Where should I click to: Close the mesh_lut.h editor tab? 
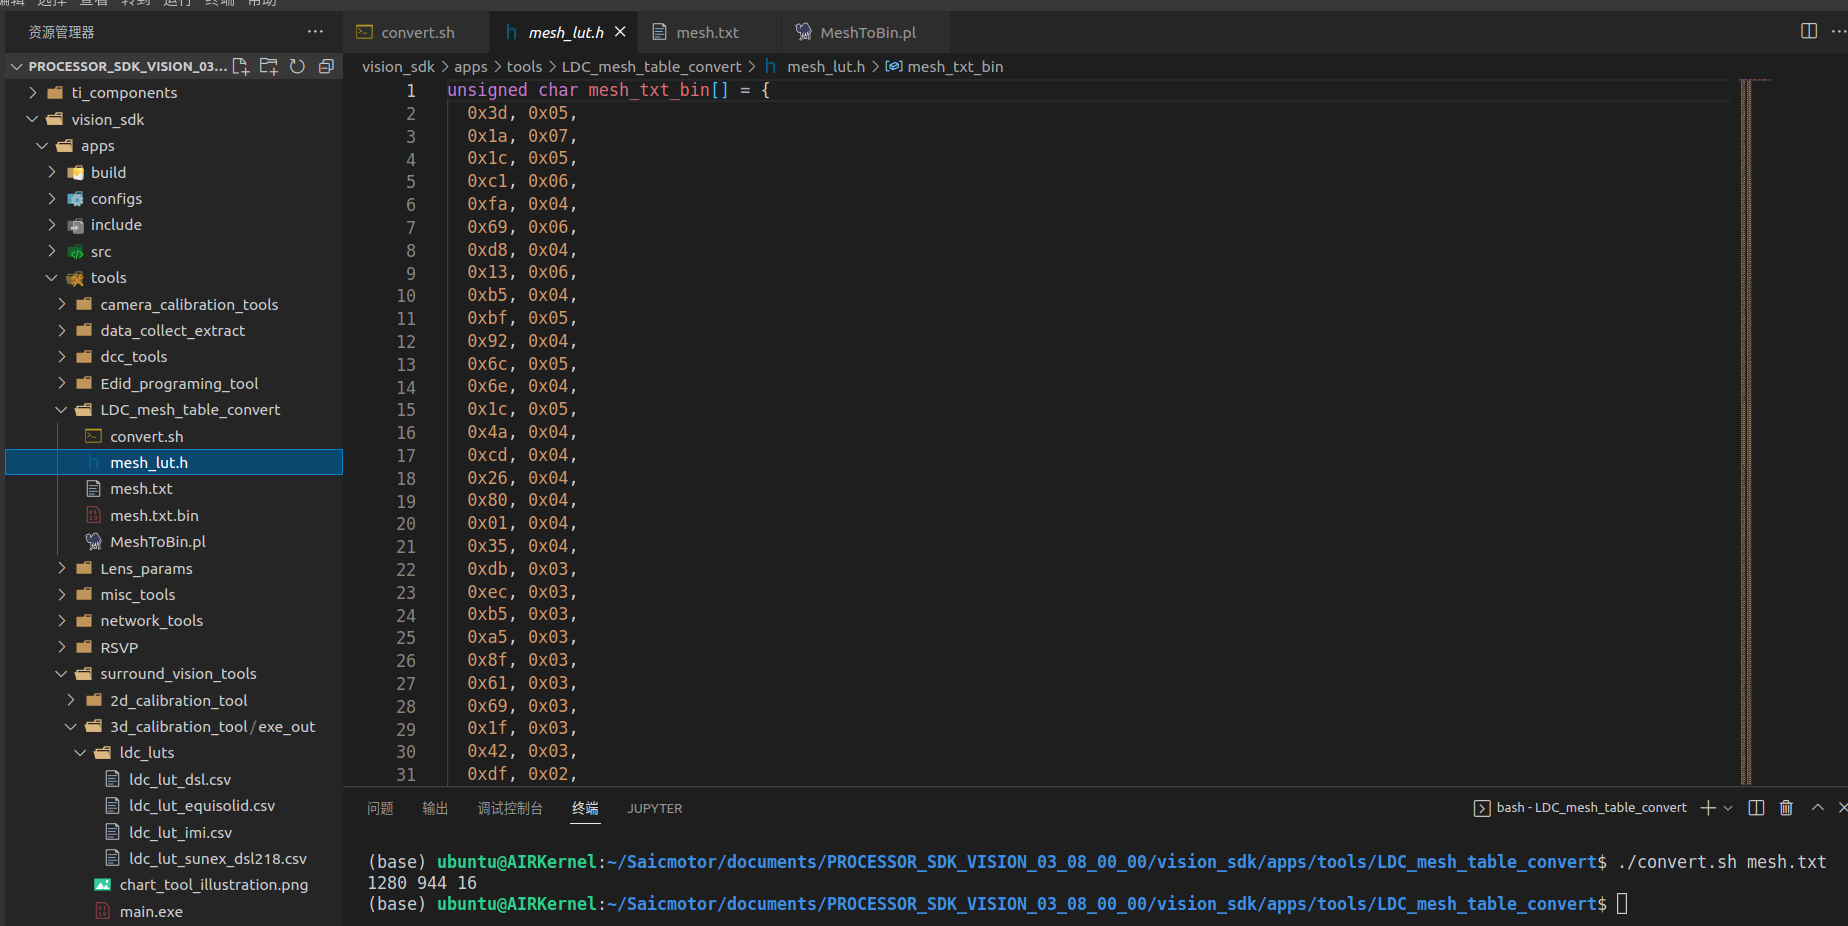point(620,32)
